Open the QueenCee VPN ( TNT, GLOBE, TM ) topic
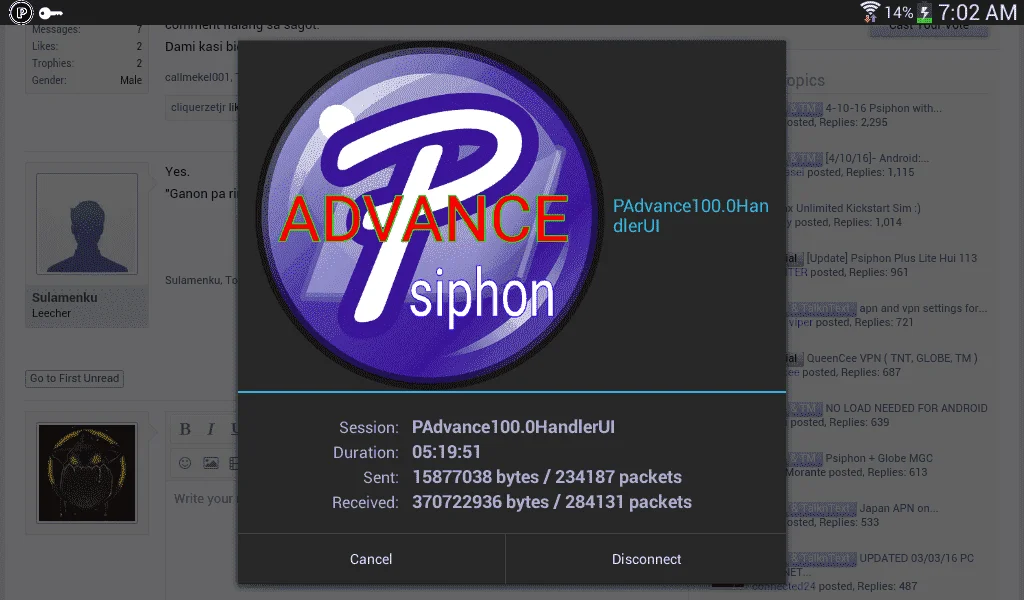1024x600 pixels. [x=891, y=358]
